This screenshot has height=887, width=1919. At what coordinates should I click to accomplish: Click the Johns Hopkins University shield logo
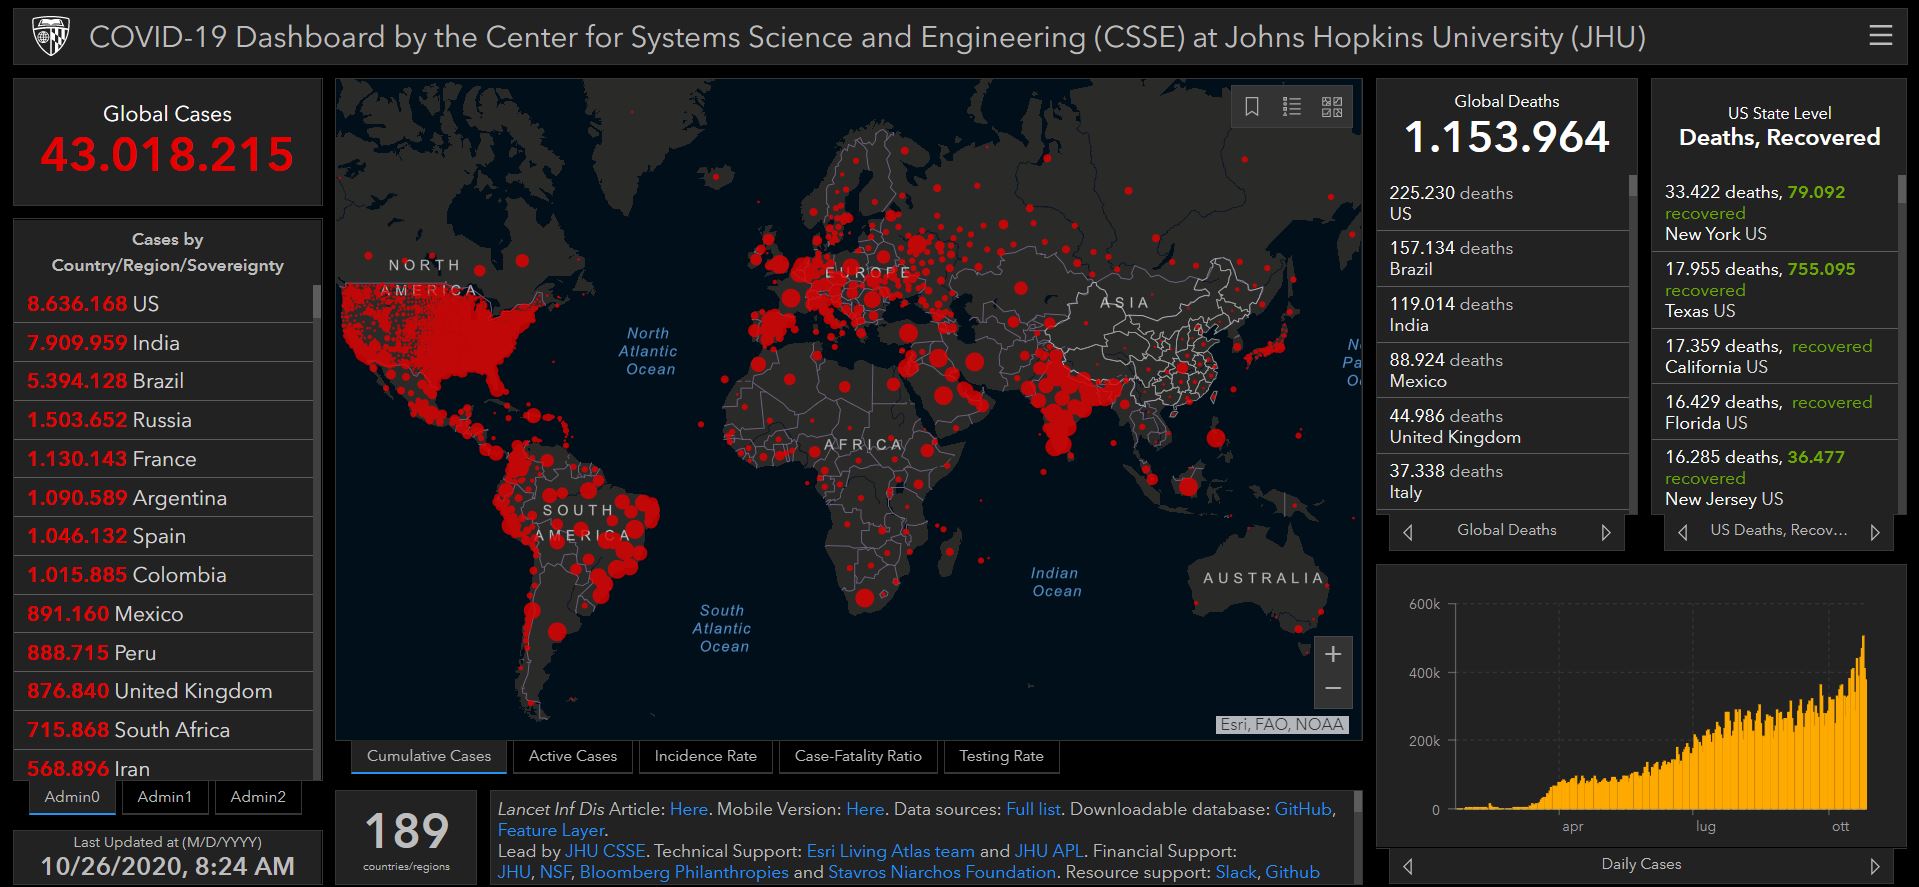point(51,37)
